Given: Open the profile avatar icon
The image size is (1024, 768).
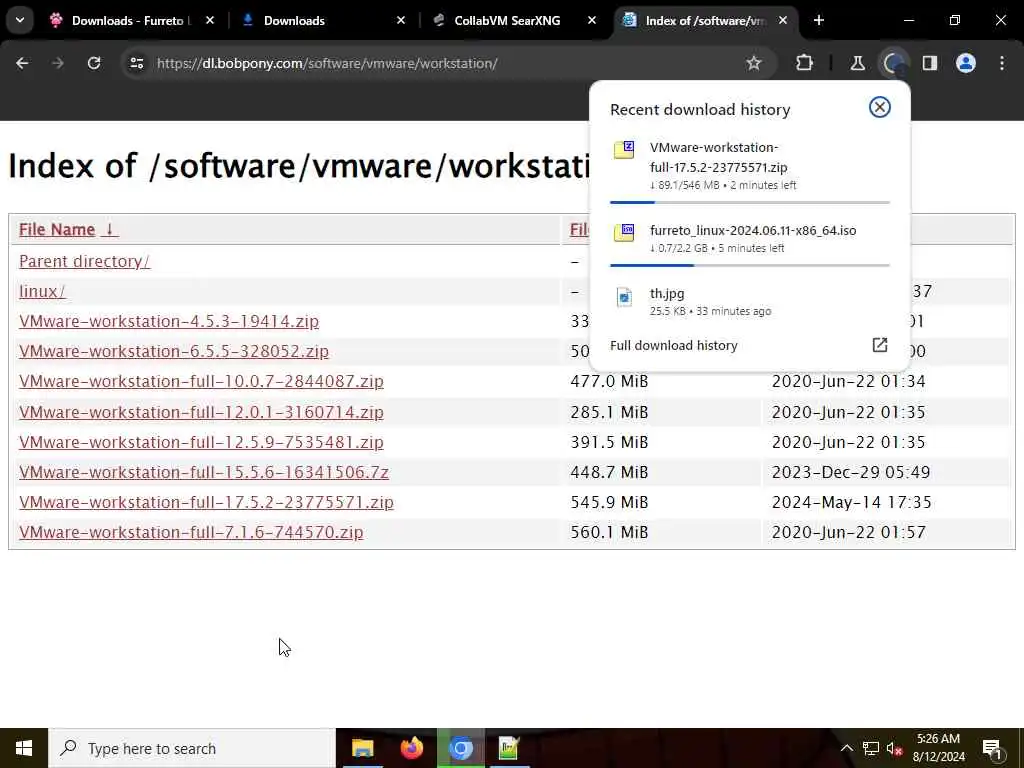Looking at the screenshot, I should [x=966, y=63].
